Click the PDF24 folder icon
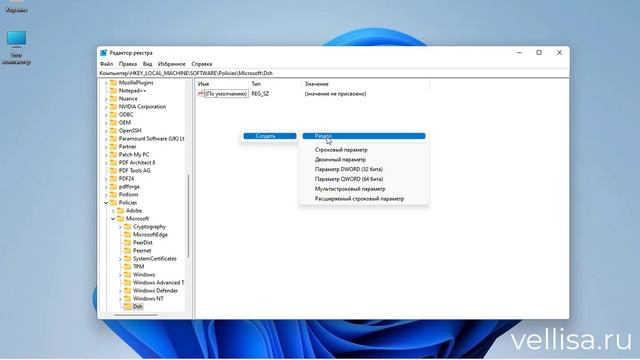 click(113, 179)
